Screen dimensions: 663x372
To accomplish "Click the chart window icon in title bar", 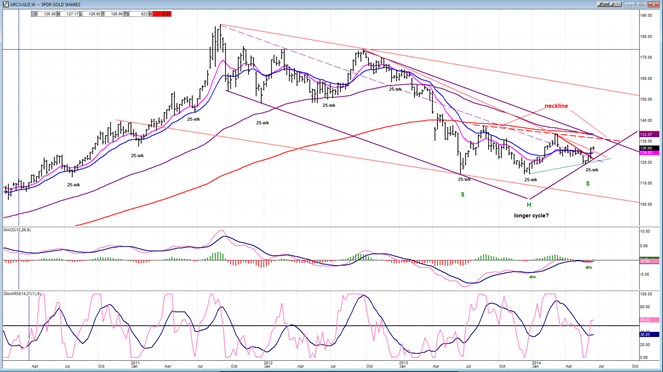I will pos(6,5).
